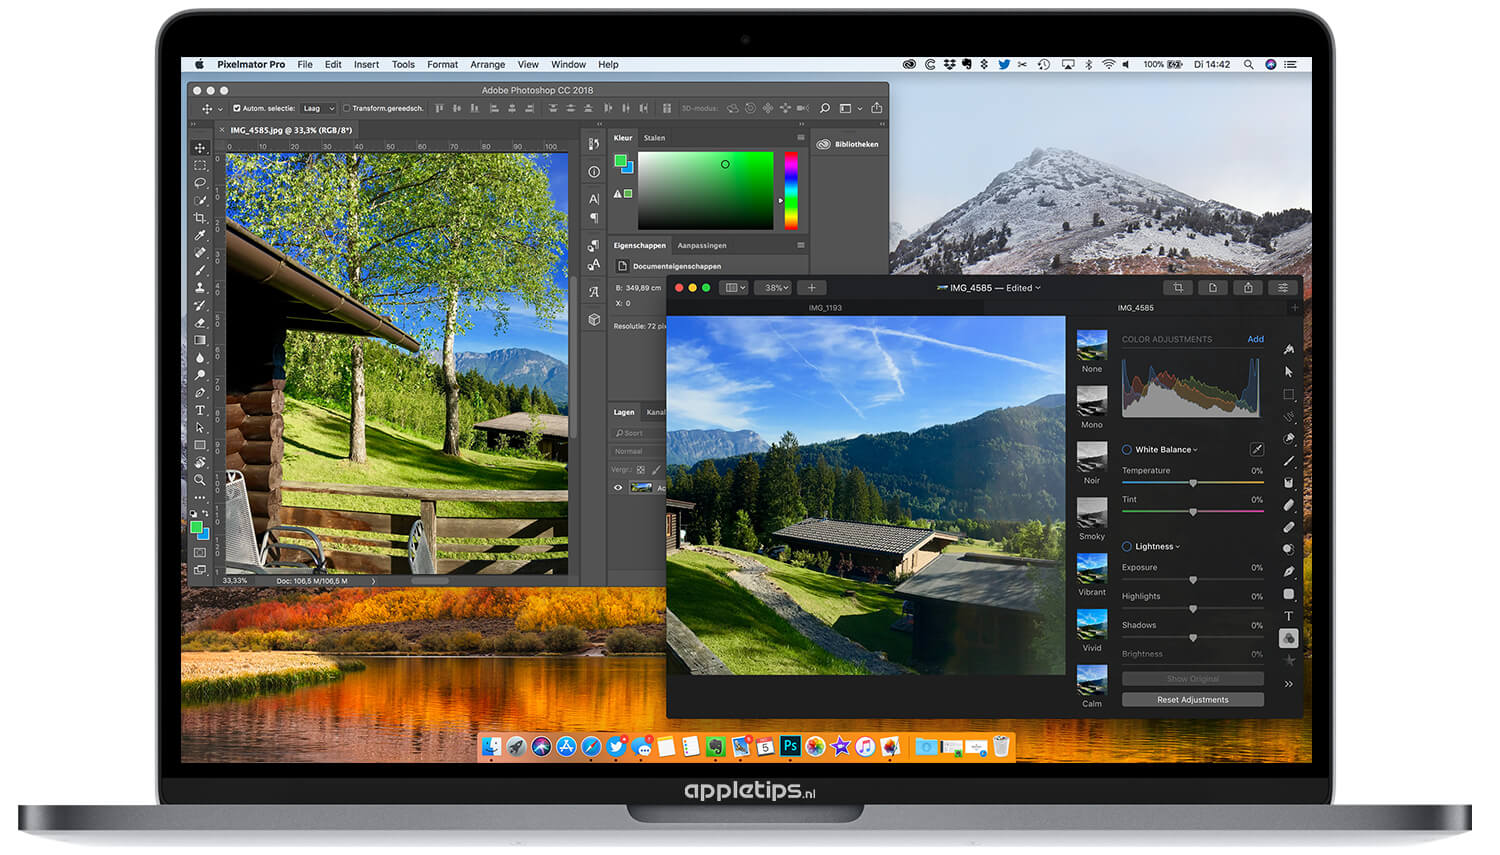Toggle Pixelmator adjustments sliders toolbar button
Screen dimensions: 1500x855
pyautogui.click(x=1283, y=288)
